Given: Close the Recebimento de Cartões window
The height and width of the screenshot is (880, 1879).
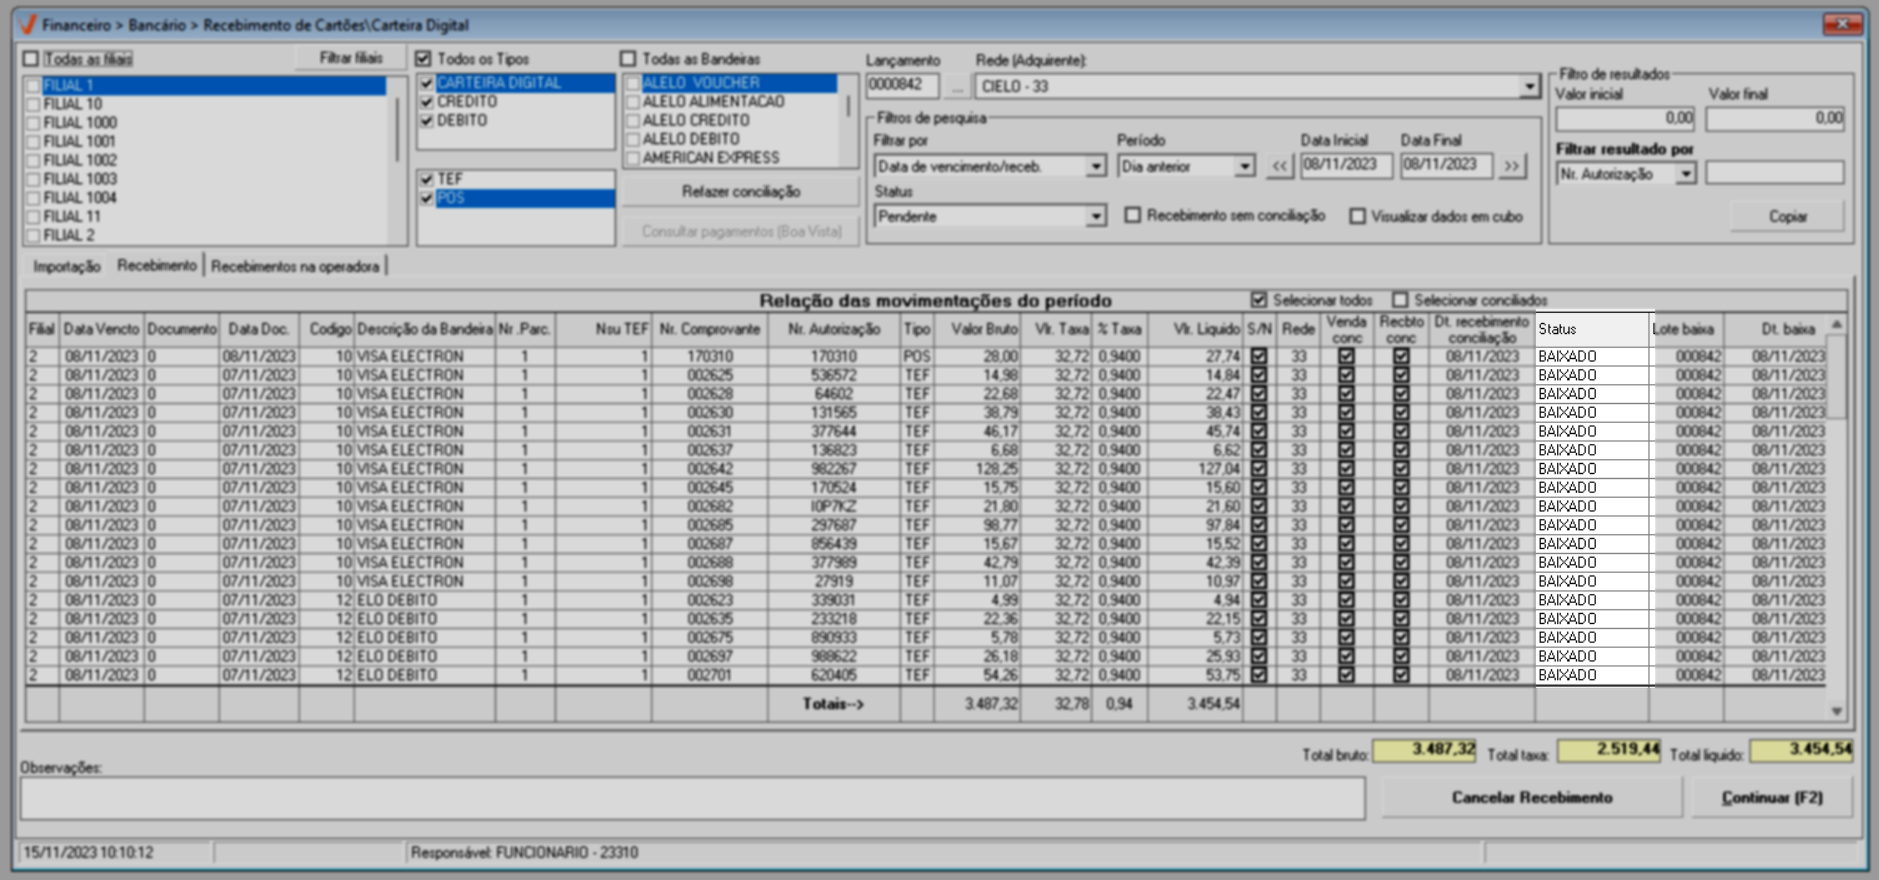Looking at the screenshot, I should 1841,24.
